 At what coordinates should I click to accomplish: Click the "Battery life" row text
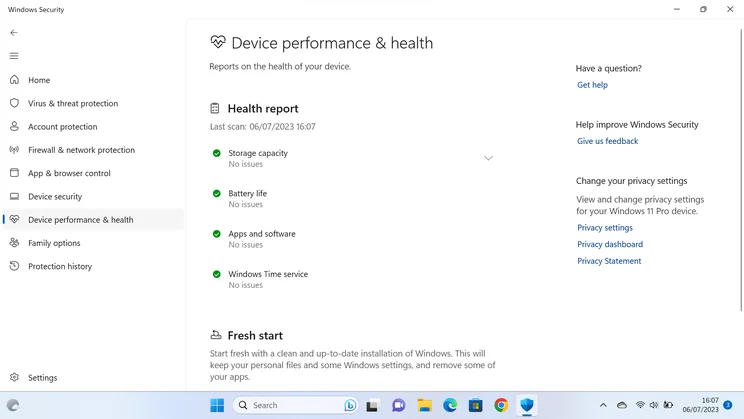pyautogui.click(x=248, y=193)
